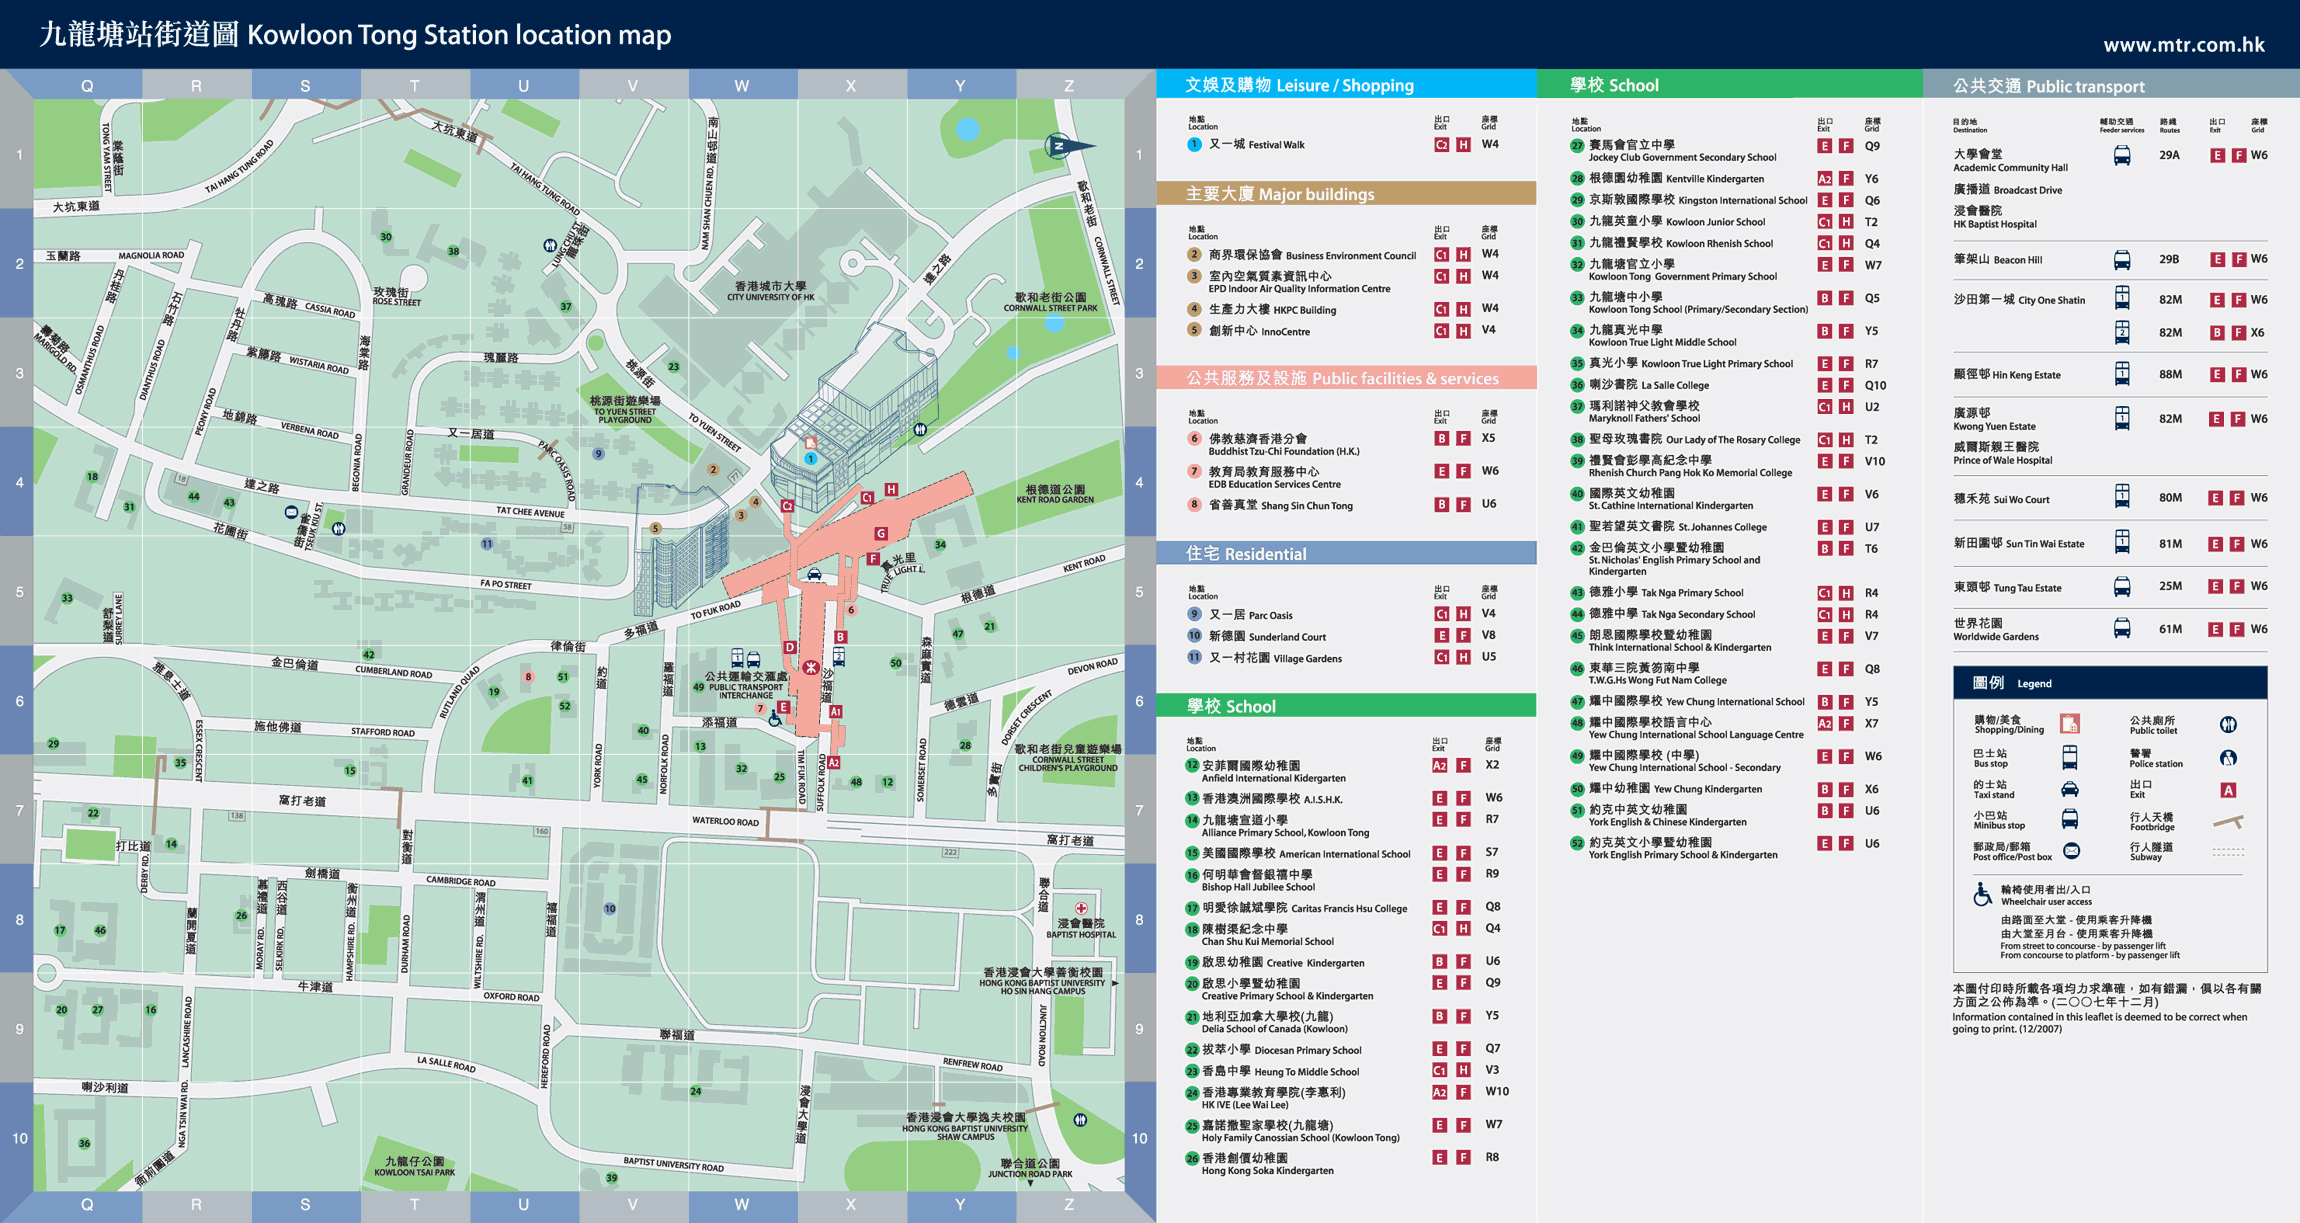
Task: Click the Cornwall Street Park label
Action: (1050, 302)
